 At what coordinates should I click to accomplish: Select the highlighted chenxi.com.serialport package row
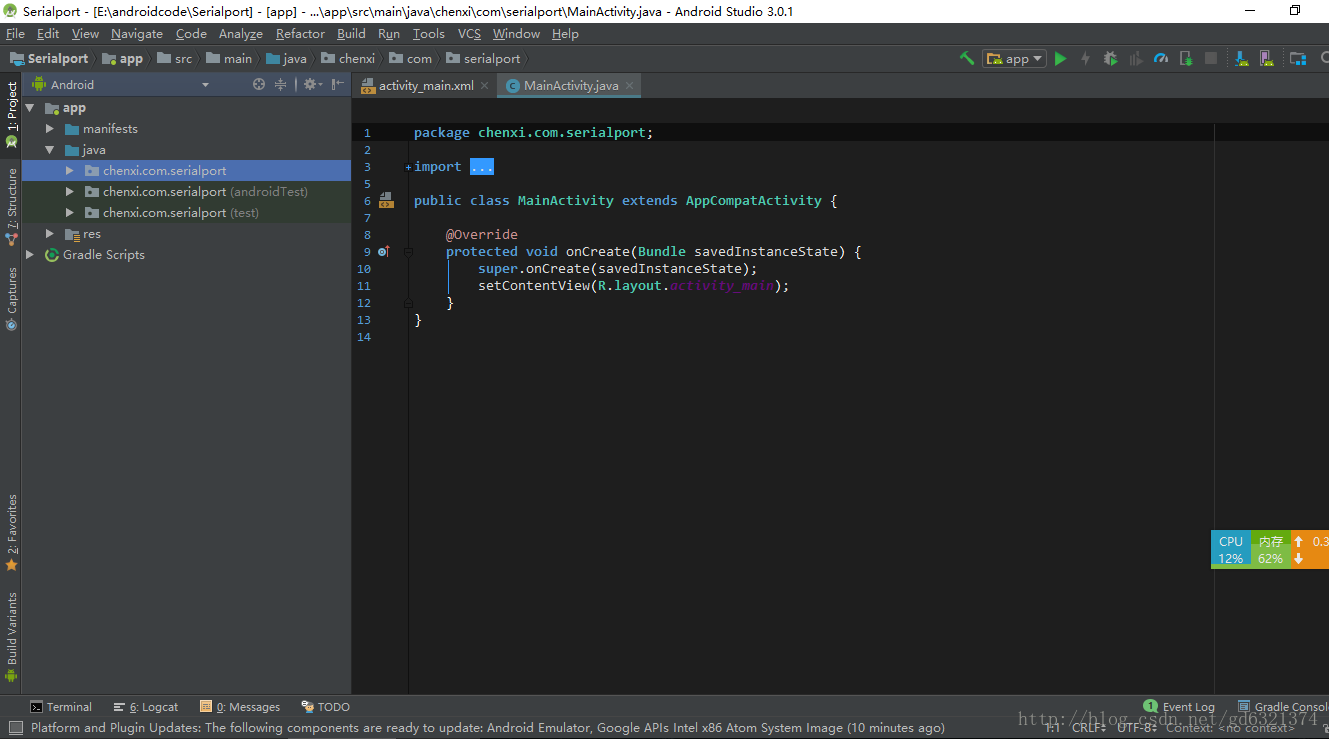[186, 171]
